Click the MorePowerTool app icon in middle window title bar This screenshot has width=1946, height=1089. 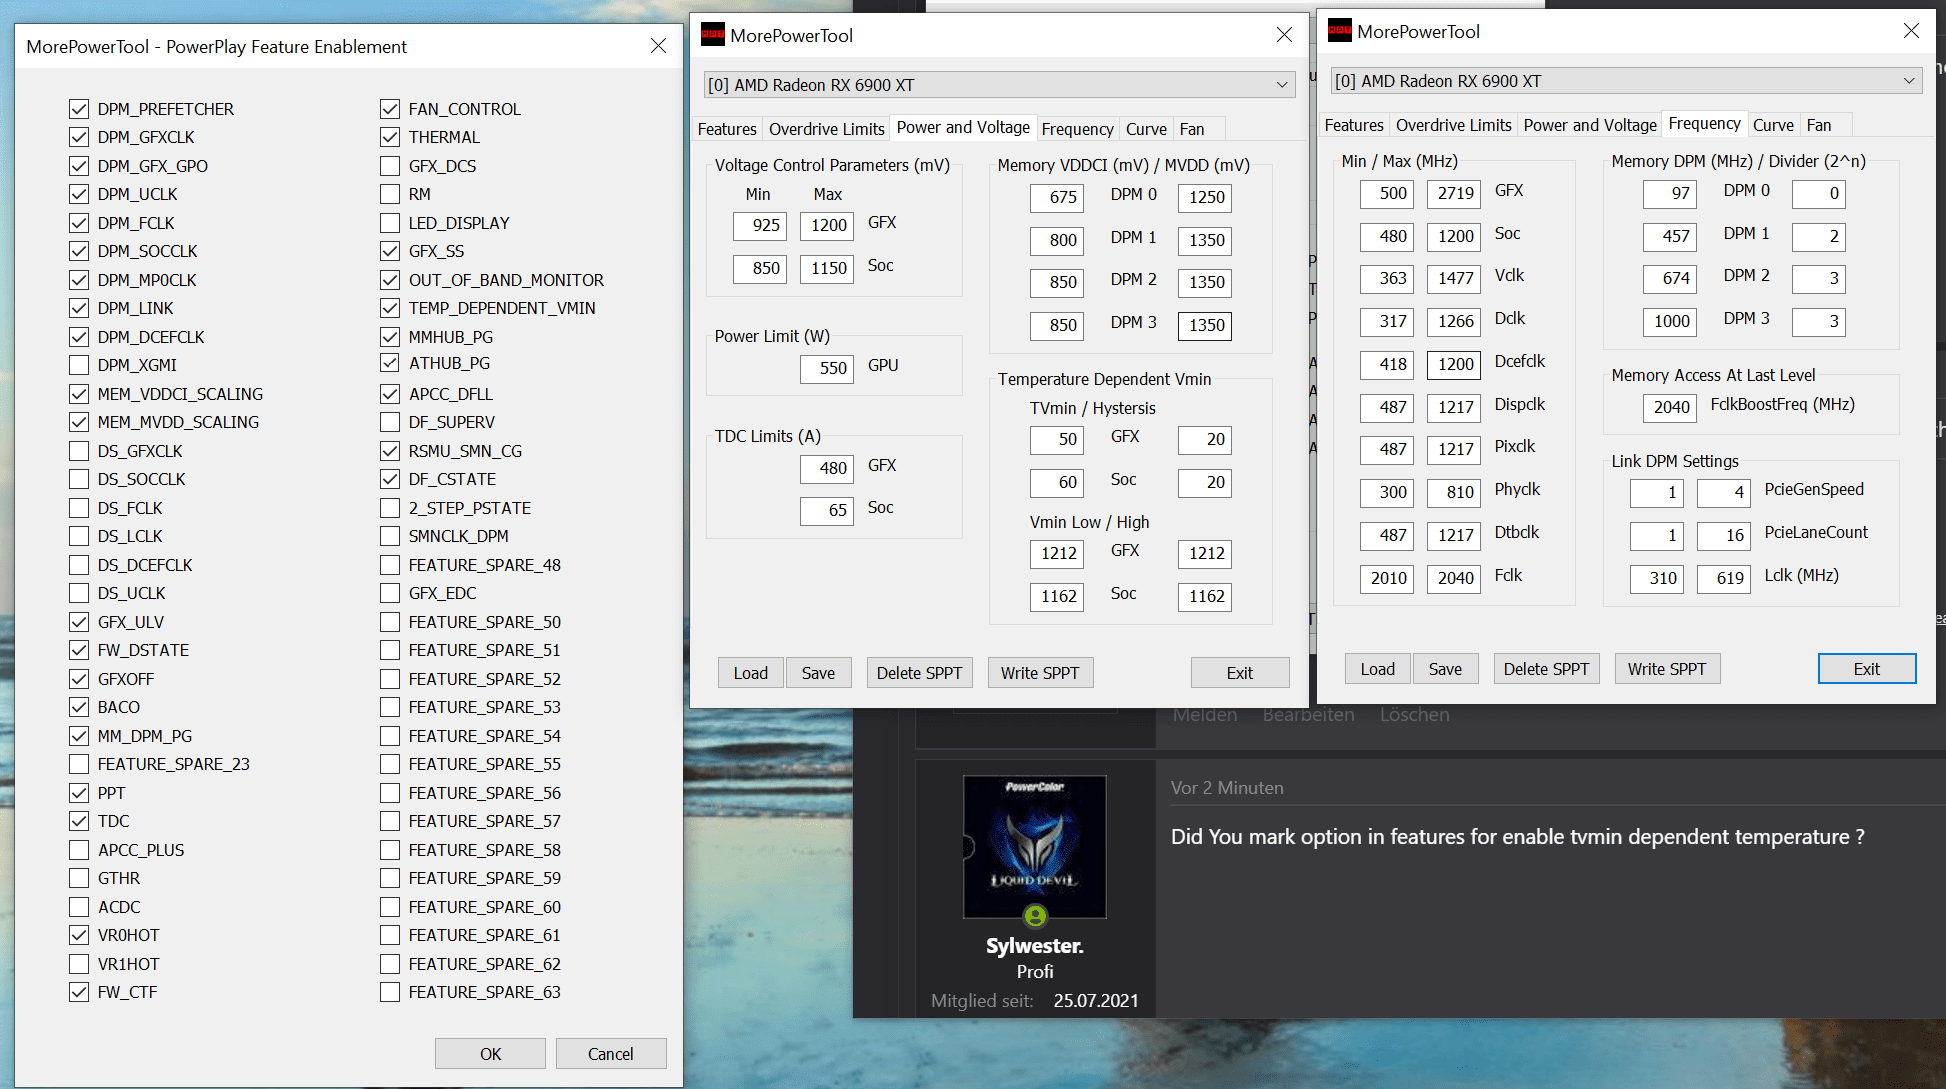tap(712, 35)
